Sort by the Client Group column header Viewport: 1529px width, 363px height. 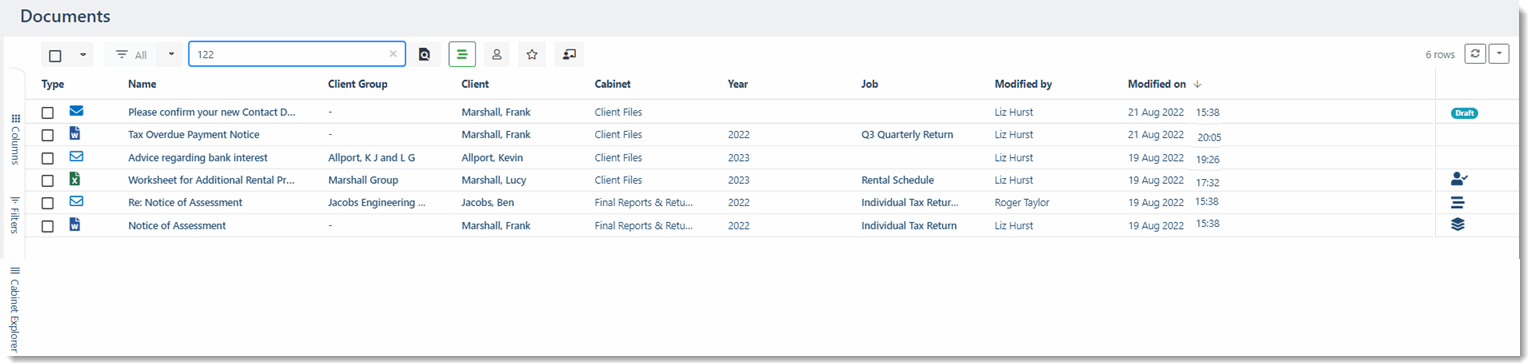tap(357, 84)
